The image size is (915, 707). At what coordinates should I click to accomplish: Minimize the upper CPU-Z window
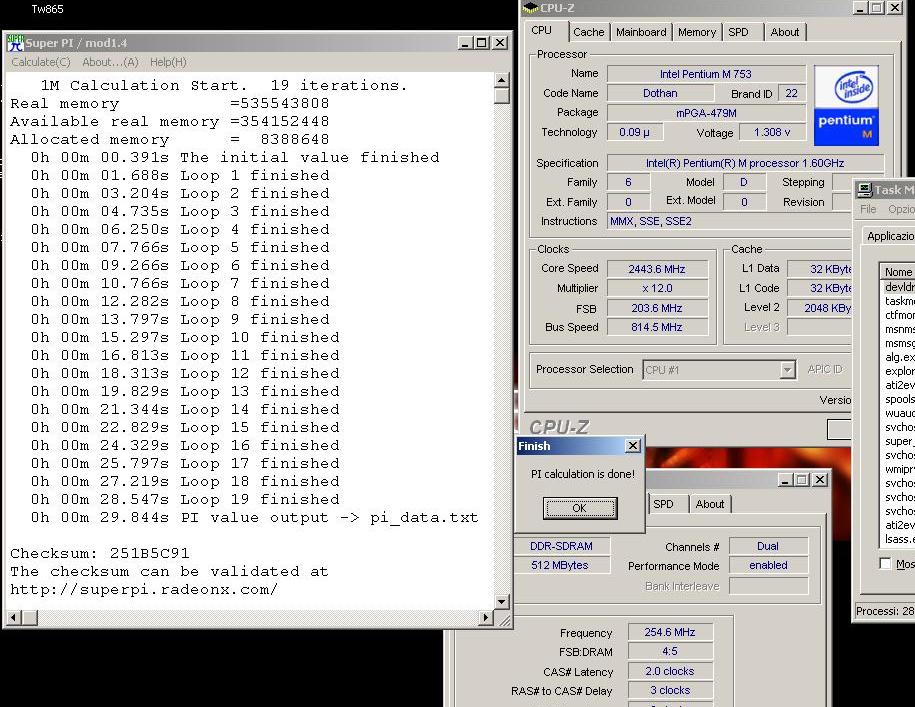860,8
